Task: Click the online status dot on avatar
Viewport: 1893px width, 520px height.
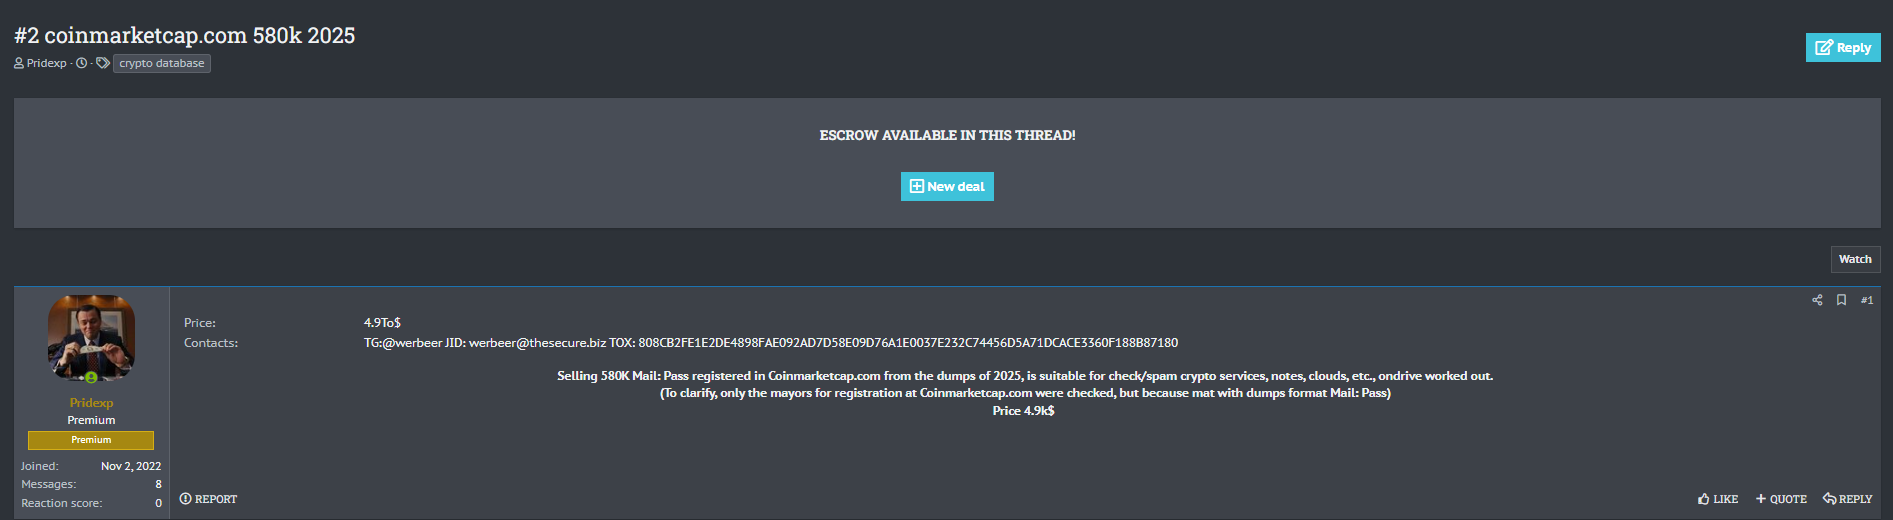Action: [x=91, y=377]
